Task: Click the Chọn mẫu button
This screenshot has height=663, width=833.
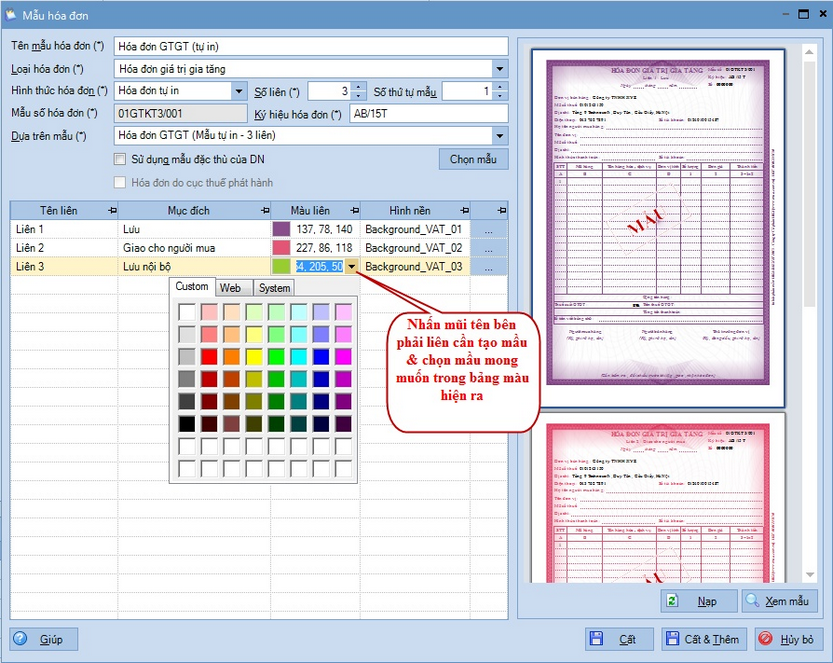Action: pos(473,159)
